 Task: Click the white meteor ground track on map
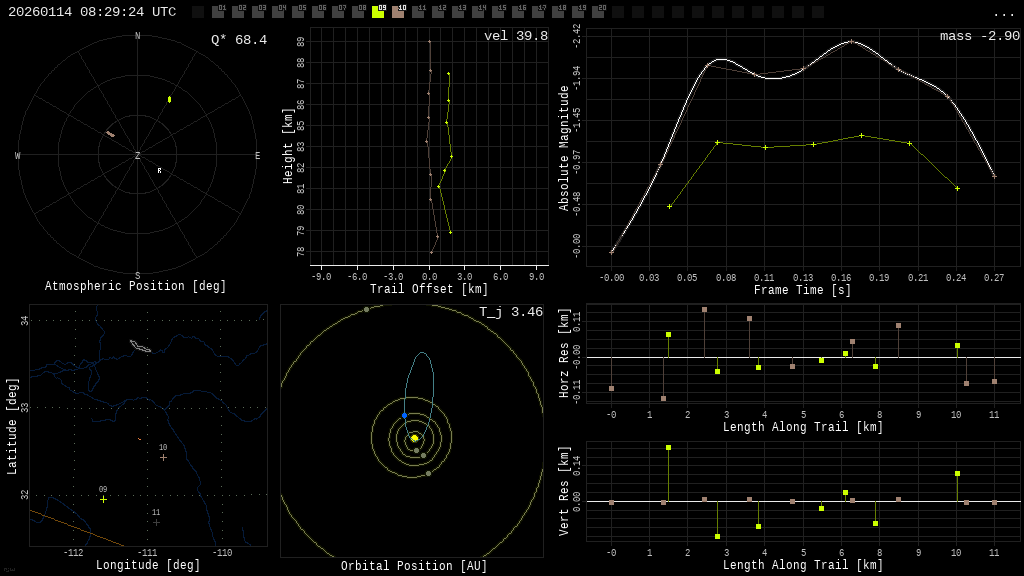140,346
